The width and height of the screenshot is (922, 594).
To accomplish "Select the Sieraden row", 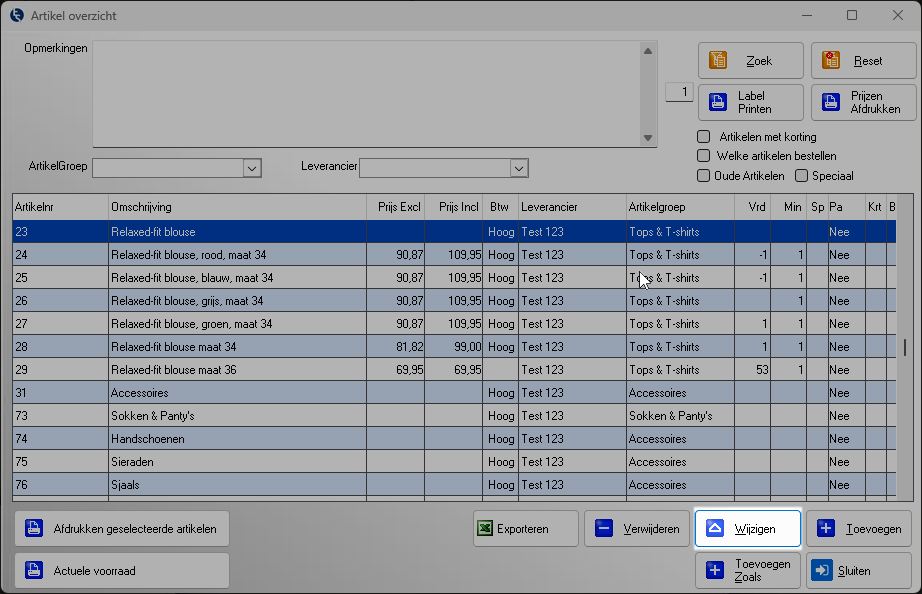I will pyautogui.click(x=454, y=462).
